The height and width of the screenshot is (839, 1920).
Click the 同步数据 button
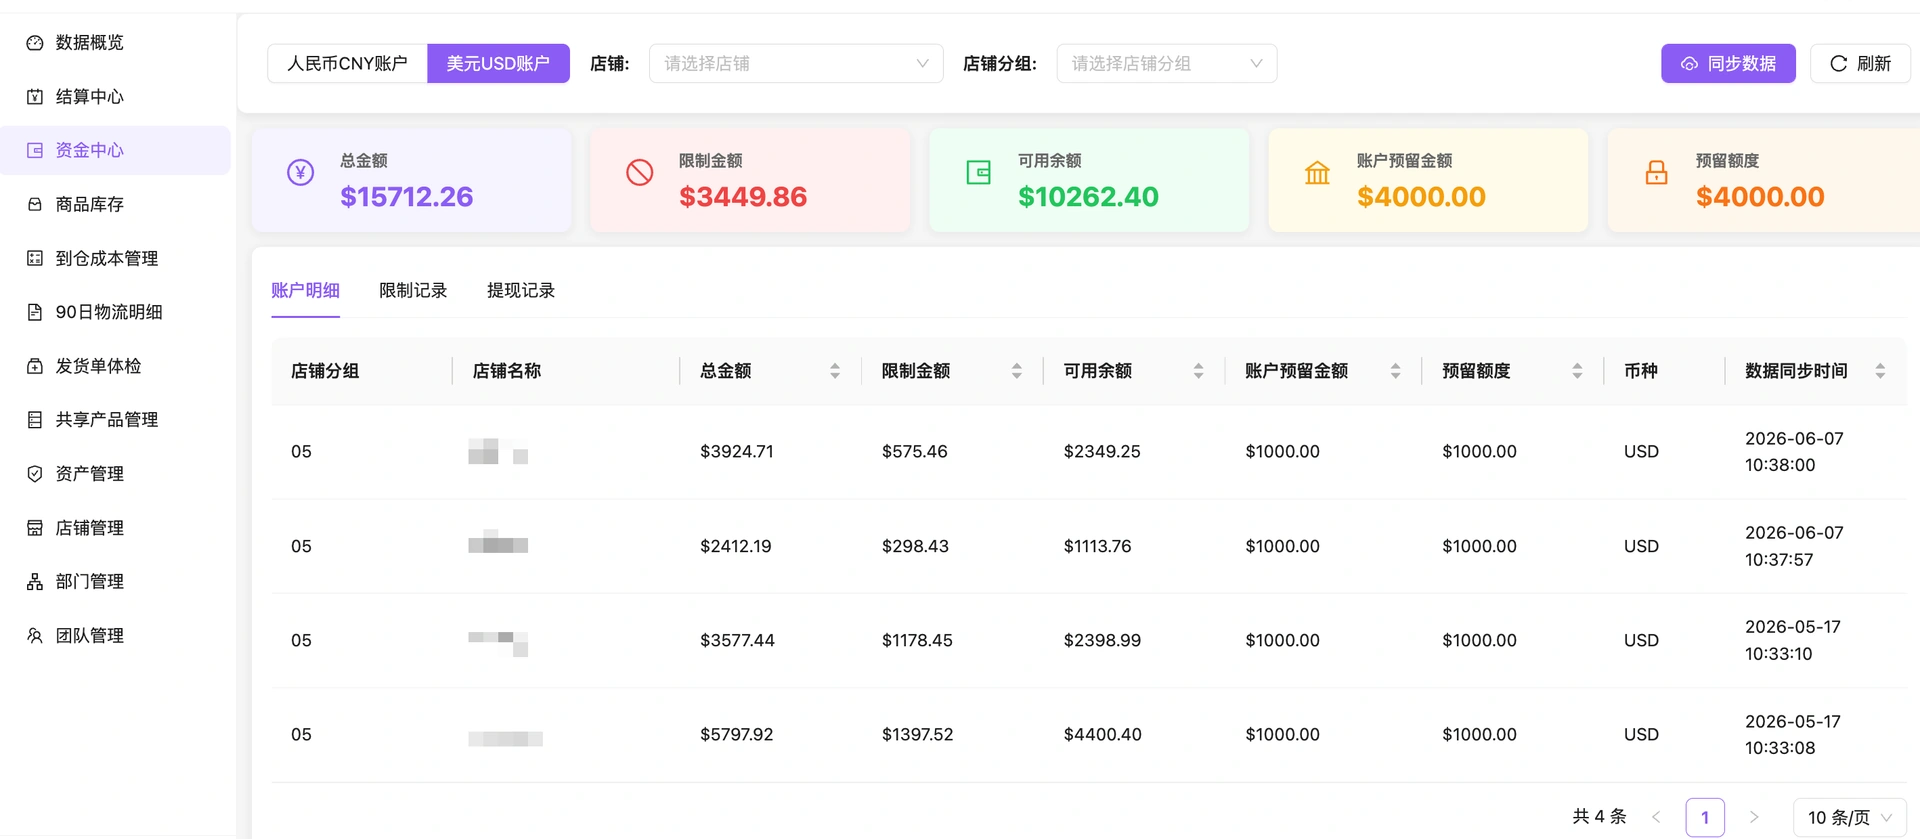[1728, 63]
